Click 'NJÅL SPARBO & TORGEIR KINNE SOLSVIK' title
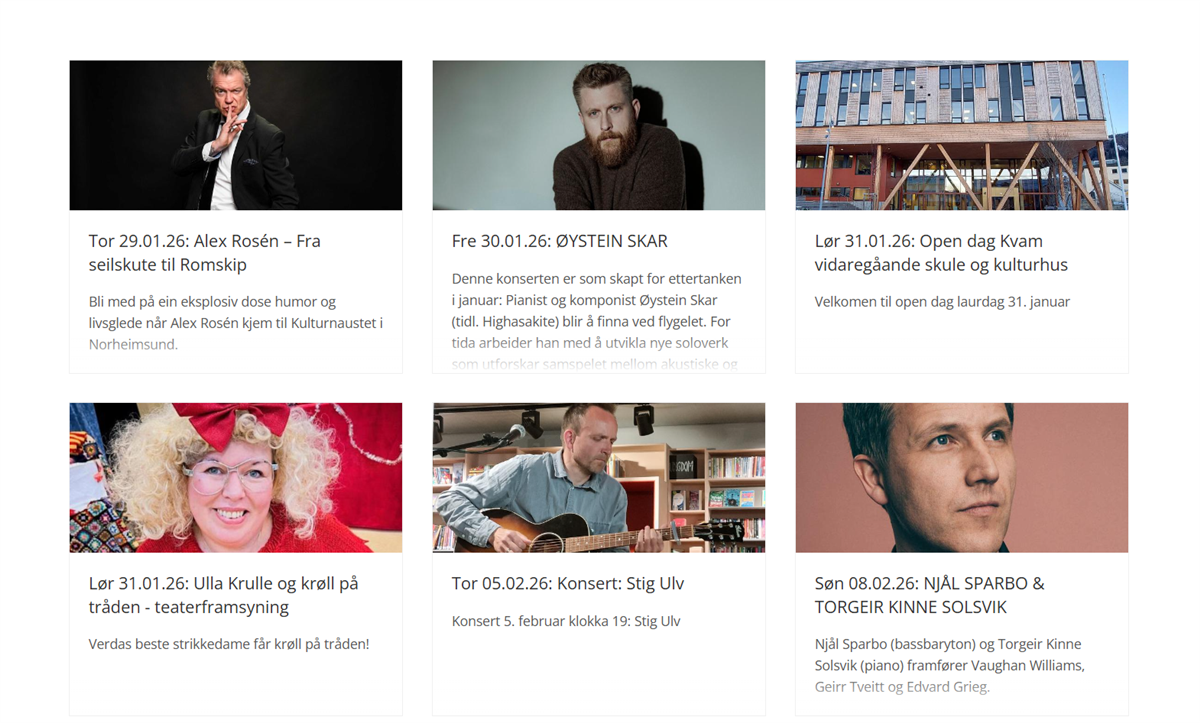This screenshot has height=723, width=1200. point(929,595)
